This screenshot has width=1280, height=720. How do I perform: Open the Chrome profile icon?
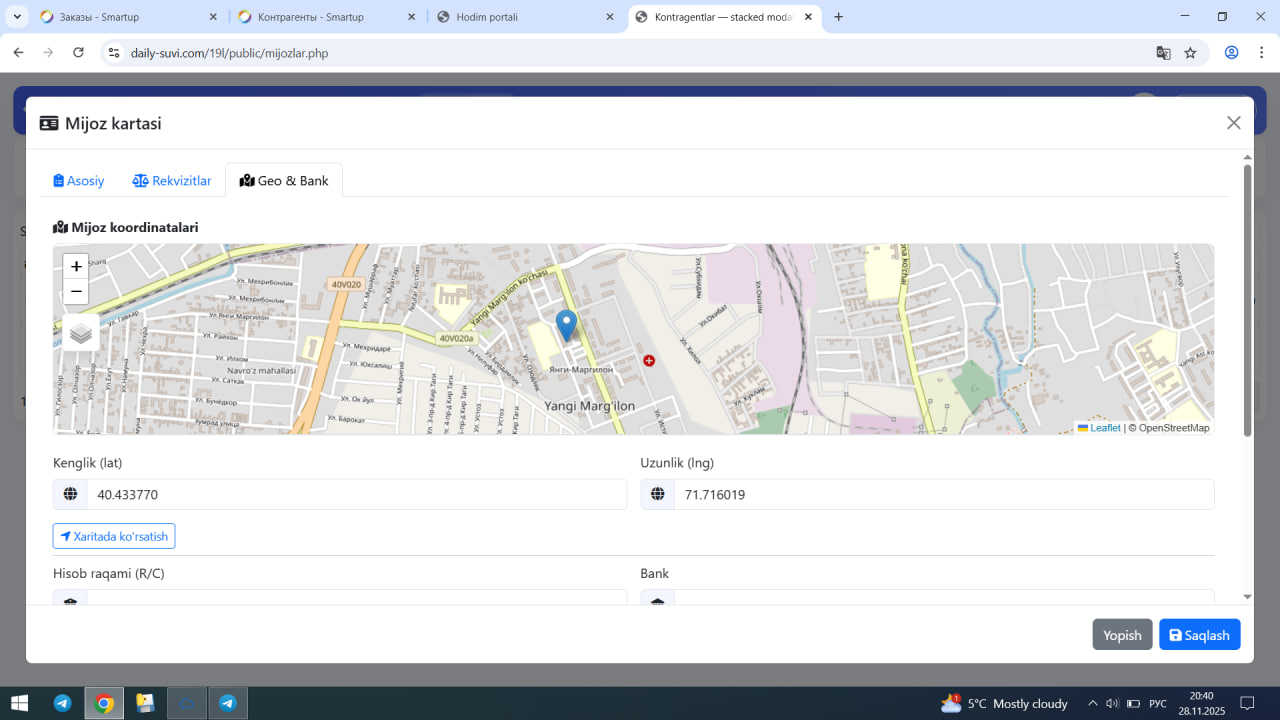point(1232,53)
